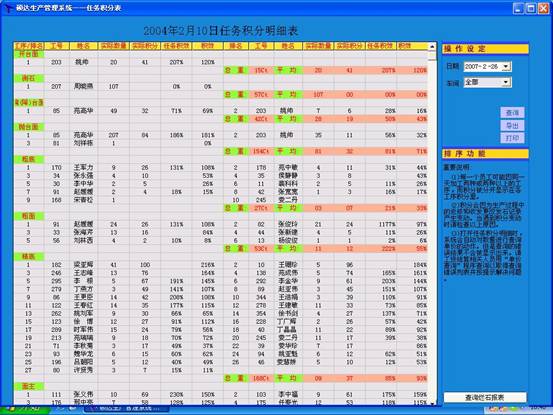Open the Start button on the taskbar
This screenshot has height=415, width=553.
point(25,410)
